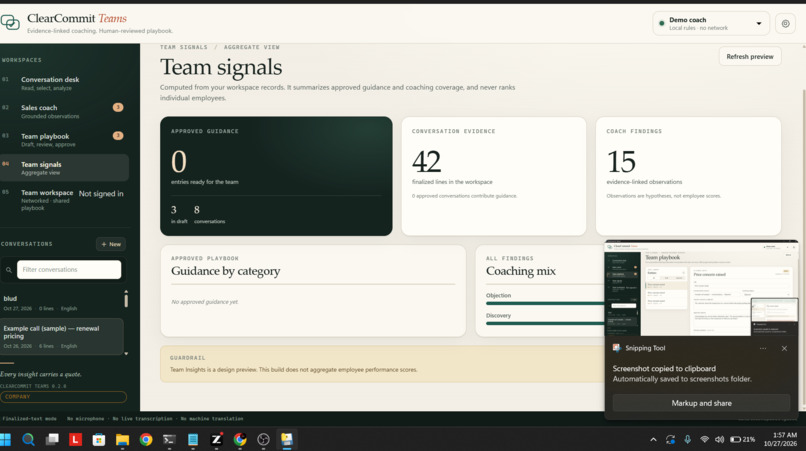Click 'No live transcription' status bar text

point(142,419)
